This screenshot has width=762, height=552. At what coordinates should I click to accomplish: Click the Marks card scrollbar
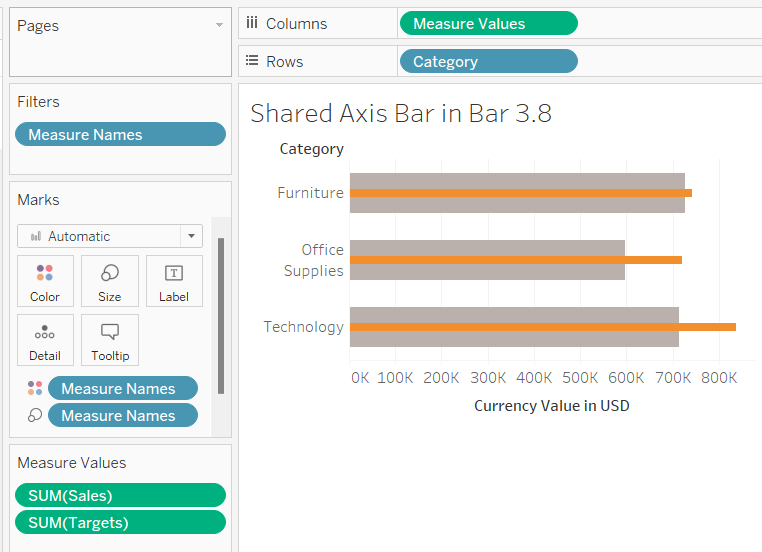221,316
